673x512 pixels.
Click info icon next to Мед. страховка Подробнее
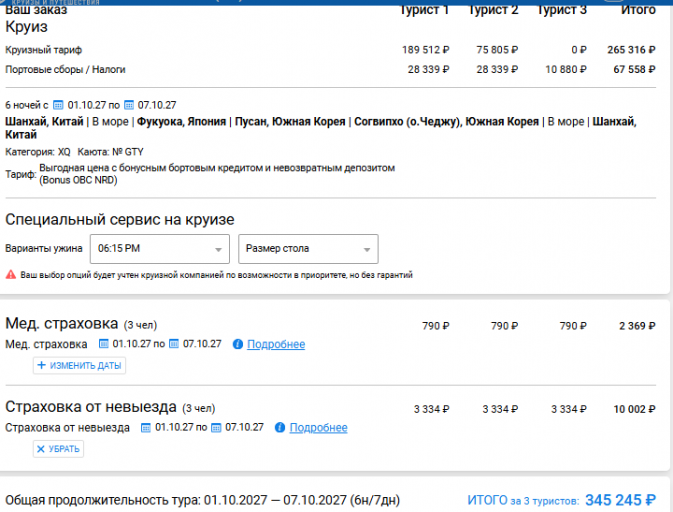pos(238,344)
